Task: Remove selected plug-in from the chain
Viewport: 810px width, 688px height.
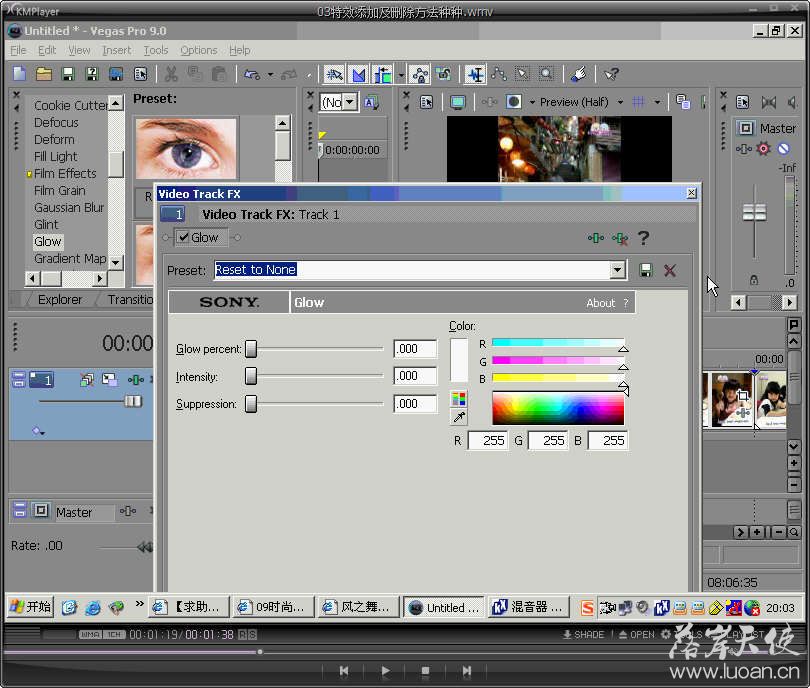Action: pyautogui.click(x=620, y=238)
